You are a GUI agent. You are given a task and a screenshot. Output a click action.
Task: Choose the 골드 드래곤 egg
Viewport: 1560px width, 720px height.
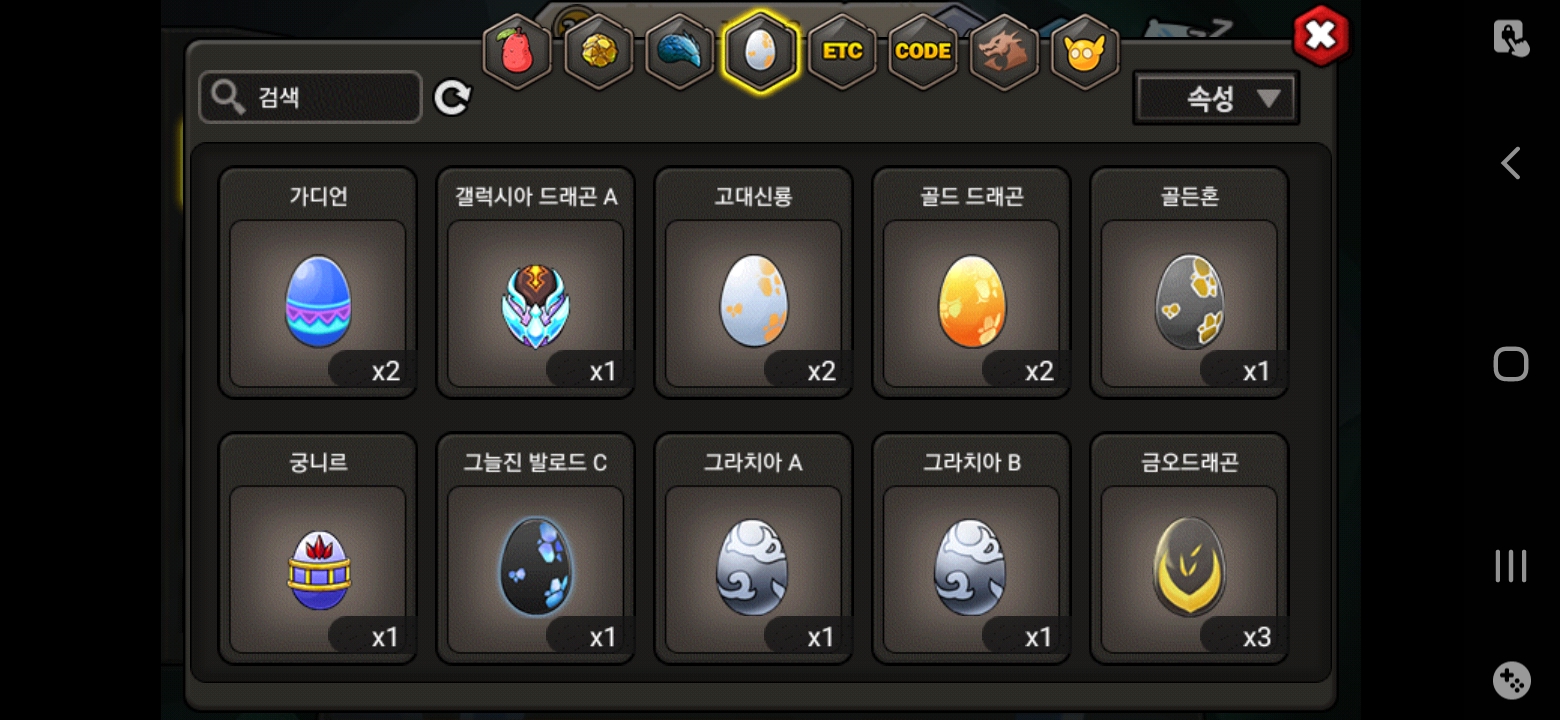pos(972,283)
